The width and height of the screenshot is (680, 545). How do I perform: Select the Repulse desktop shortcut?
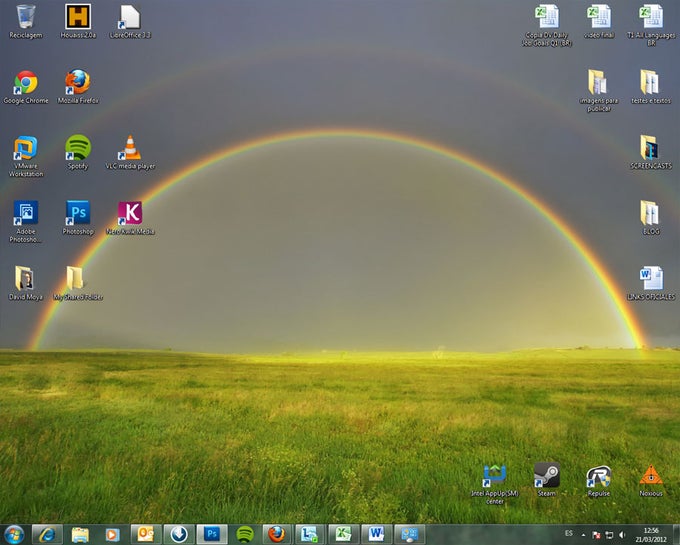599,480
